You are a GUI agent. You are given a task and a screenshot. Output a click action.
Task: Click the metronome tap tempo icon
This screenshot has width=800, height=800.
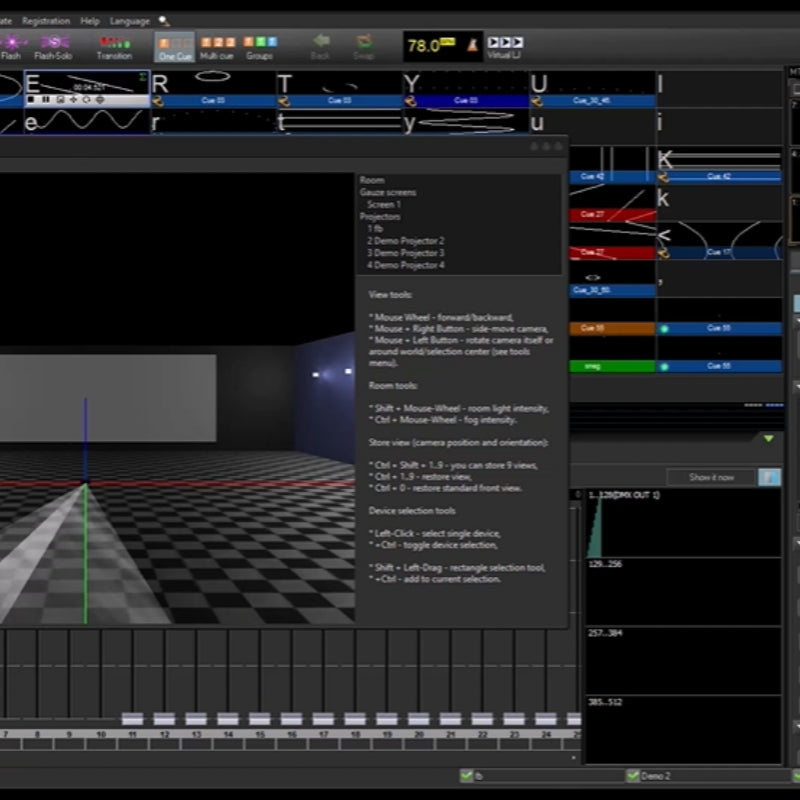(x=470, y=45)
